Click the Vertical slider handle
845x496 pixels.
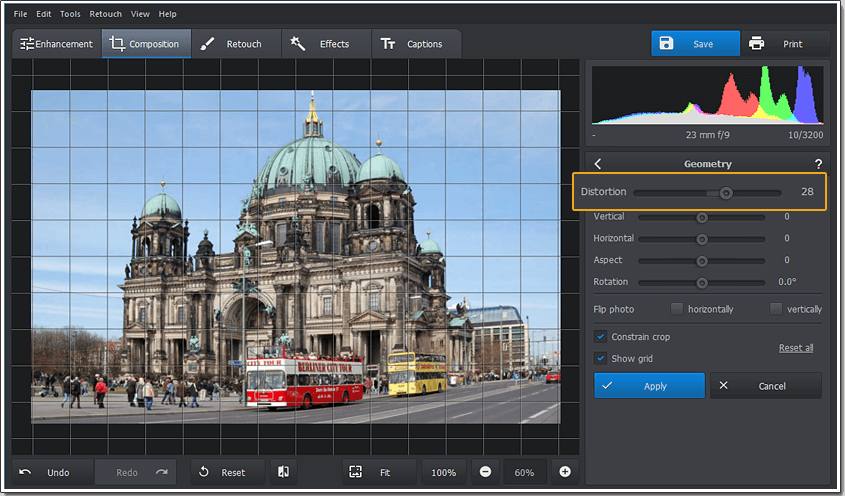pos(702,217)
